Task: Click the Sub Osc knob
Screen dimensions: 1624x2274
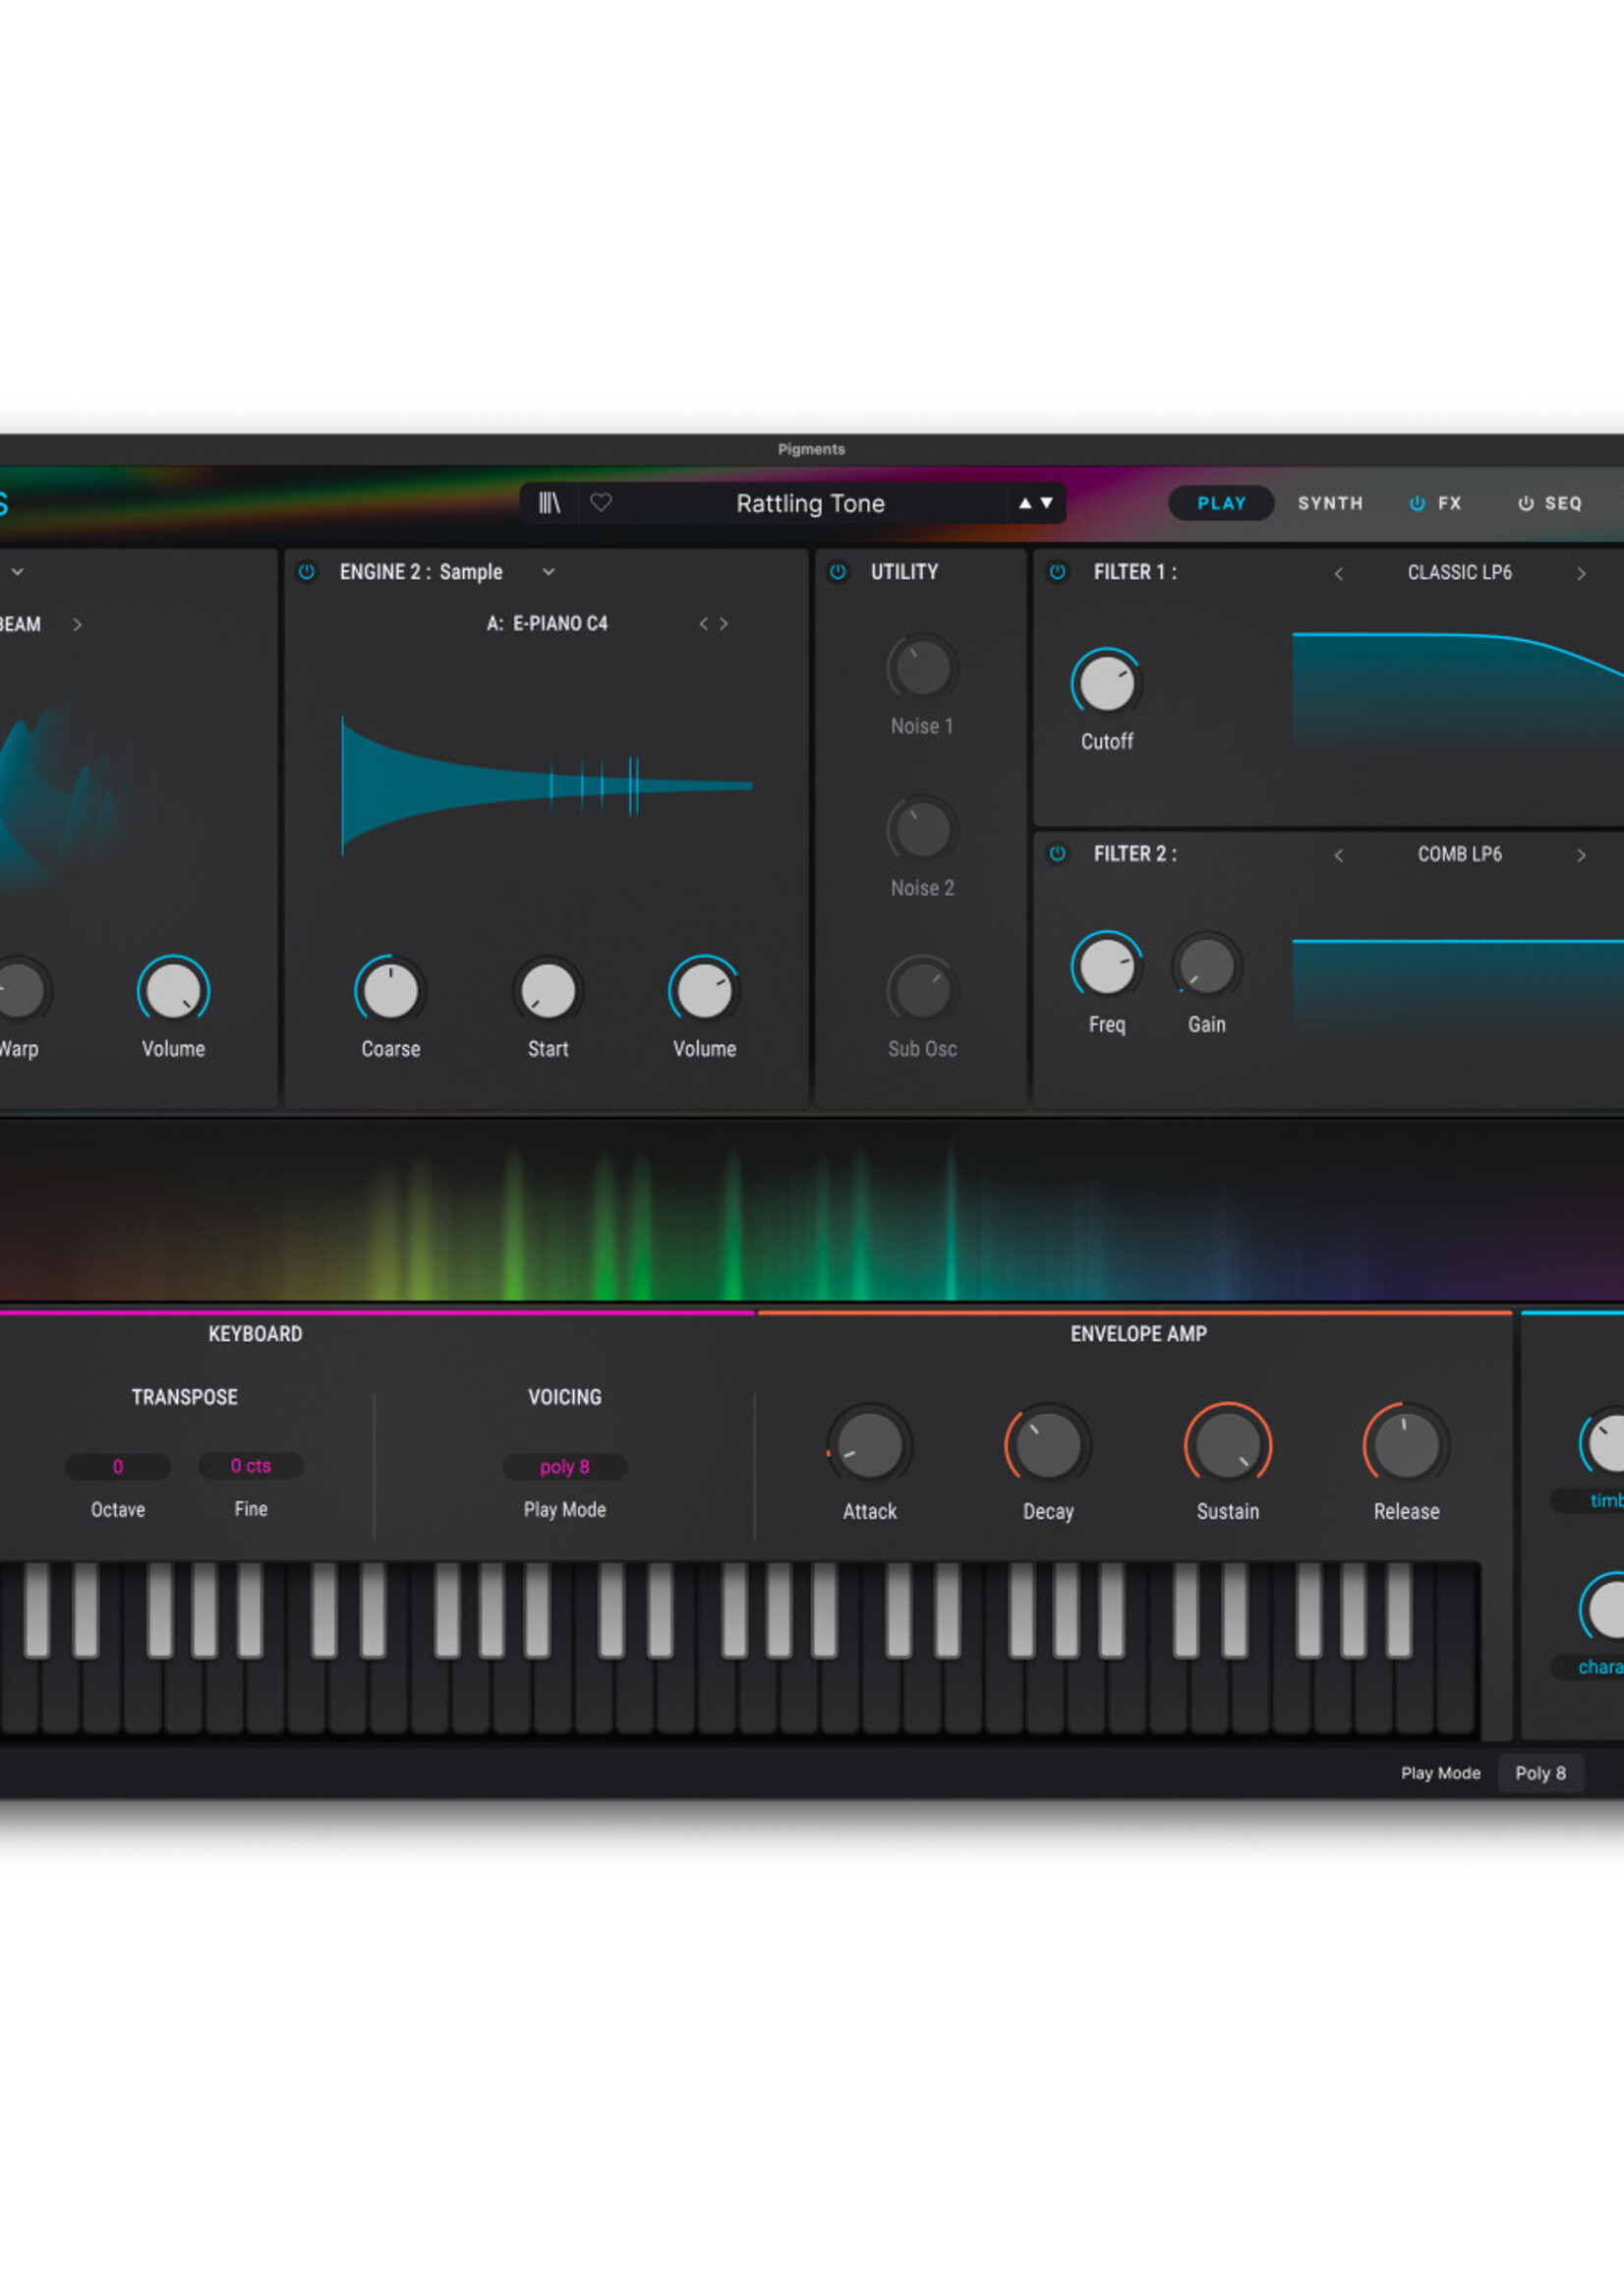Action: 922,990
